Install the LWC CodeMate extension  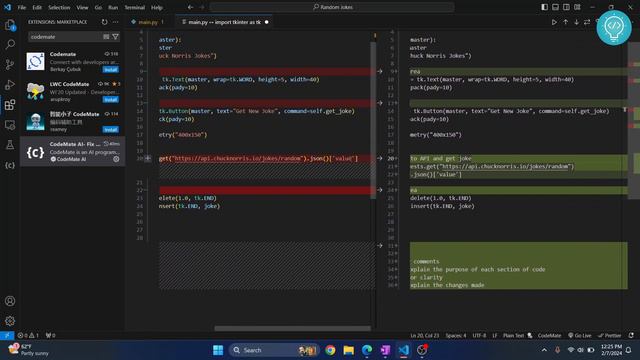click(111, 100)
